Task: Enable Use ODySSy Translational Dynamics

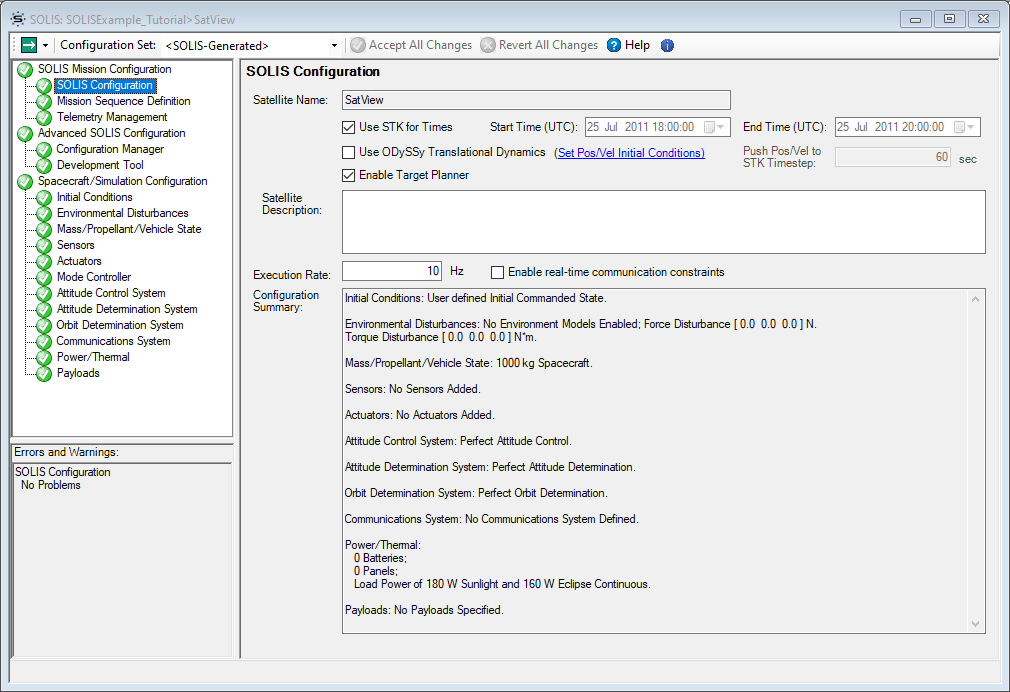Action: pos(348,152)
